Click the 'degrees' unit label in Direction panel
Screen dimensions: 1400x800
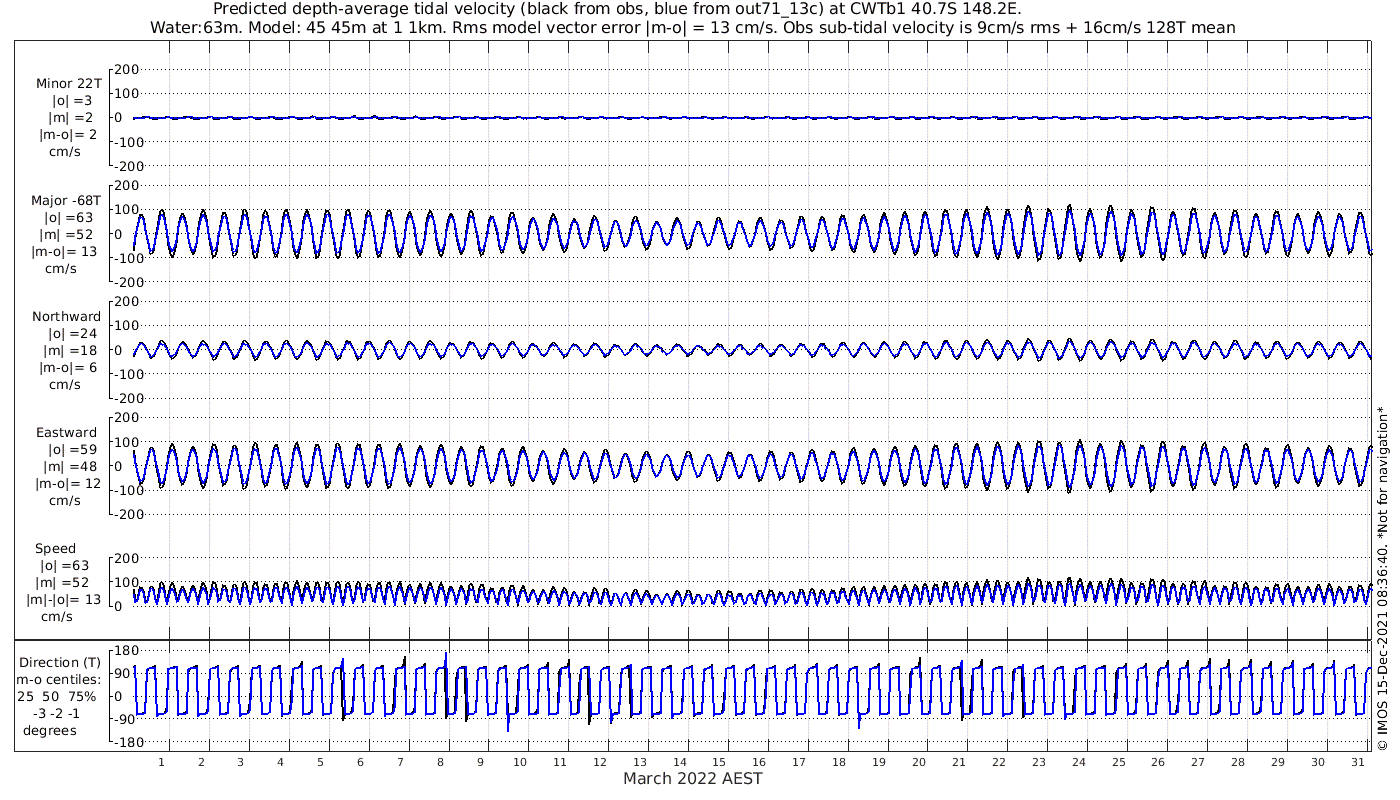click(50, 731)
